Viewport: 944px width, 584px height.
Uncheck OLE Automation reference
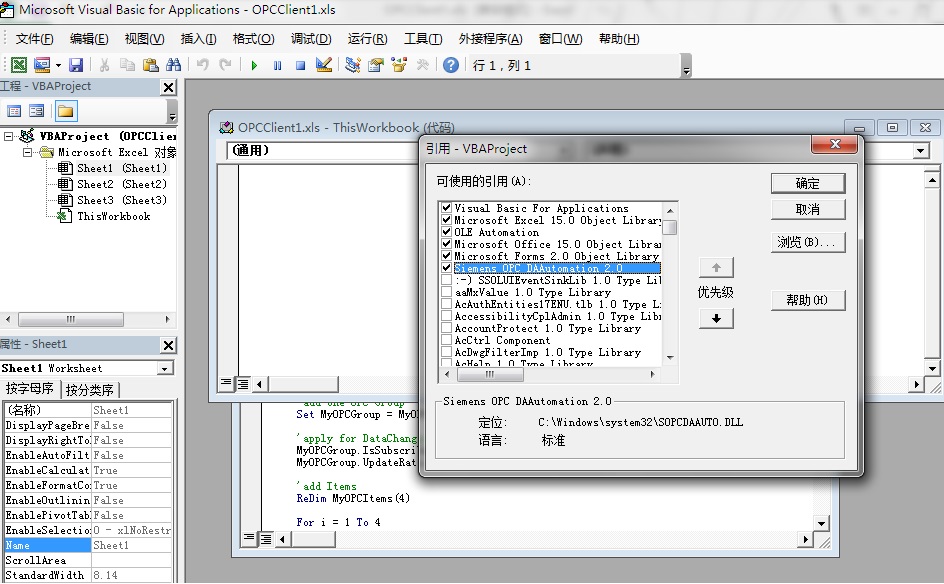click(447, 232)
